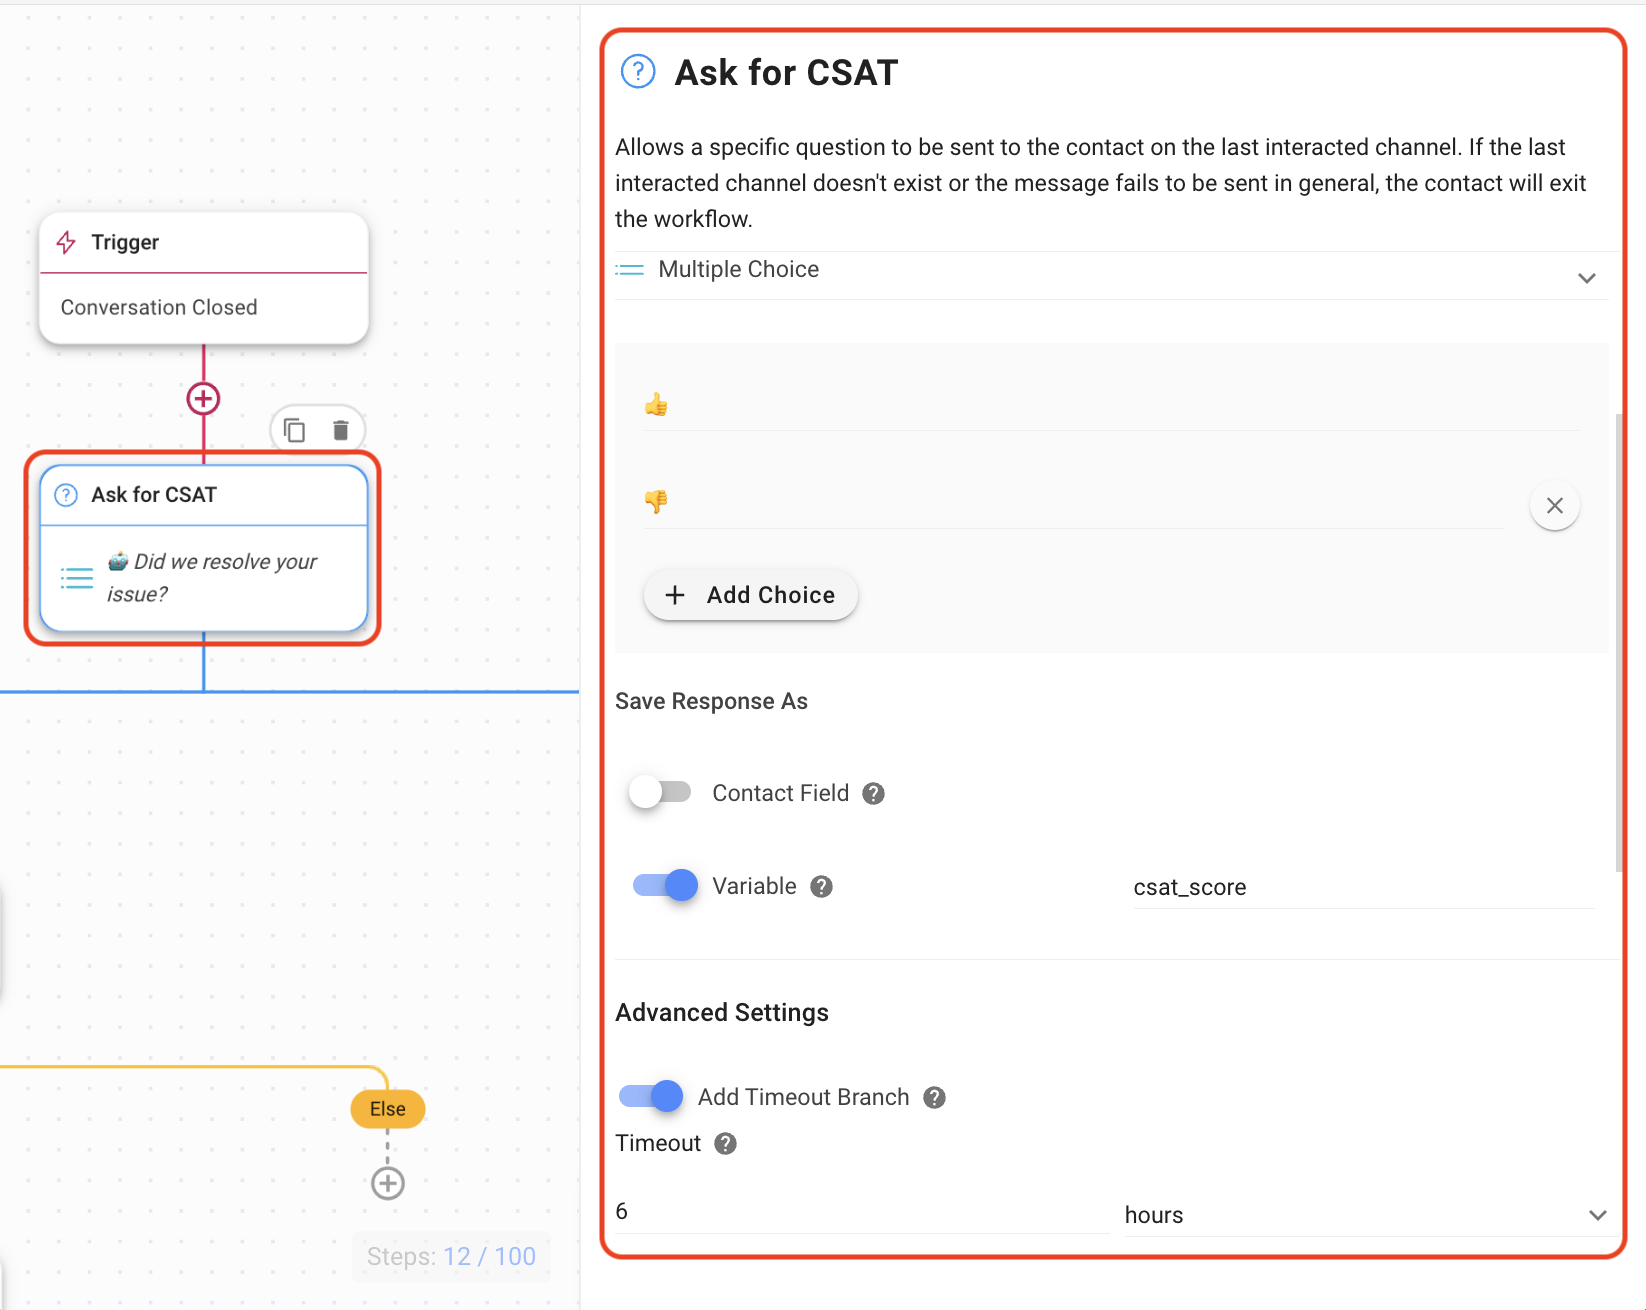
Task: Select the Else branch label
Action: point(387,1108)
